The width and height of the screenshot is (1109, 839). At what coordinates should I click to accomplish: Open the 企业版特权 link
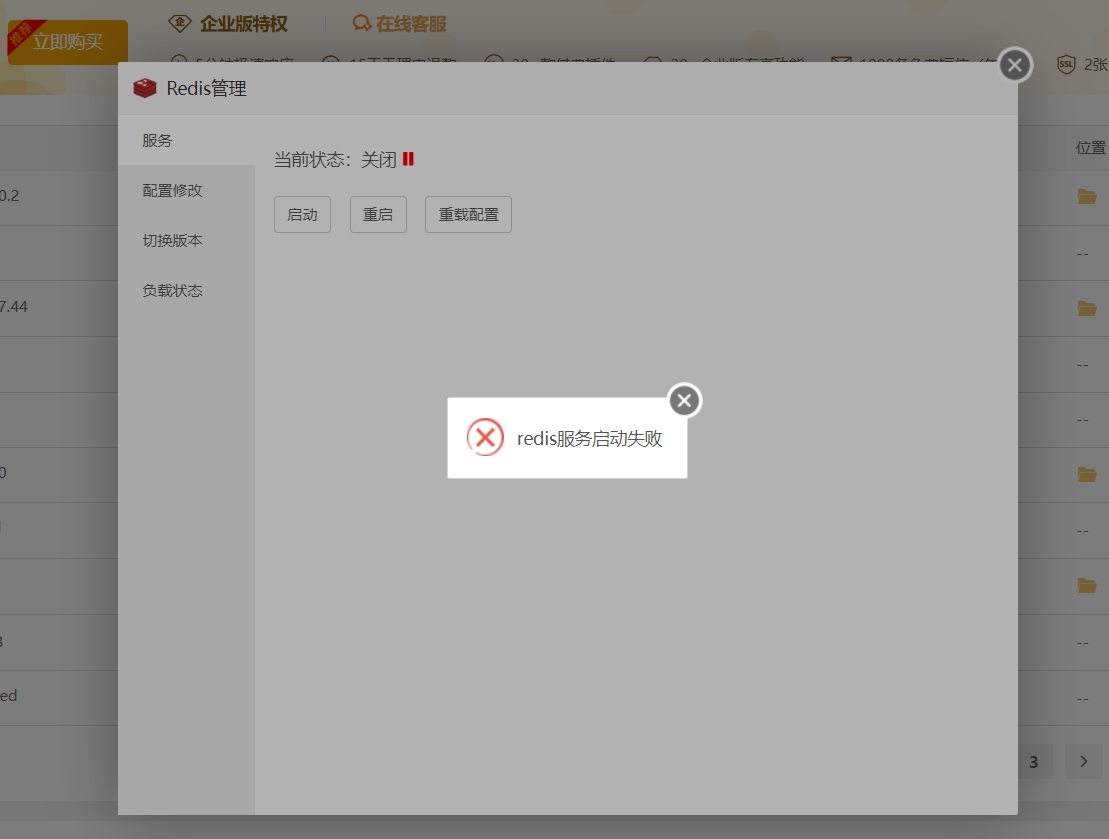(243, 24)
